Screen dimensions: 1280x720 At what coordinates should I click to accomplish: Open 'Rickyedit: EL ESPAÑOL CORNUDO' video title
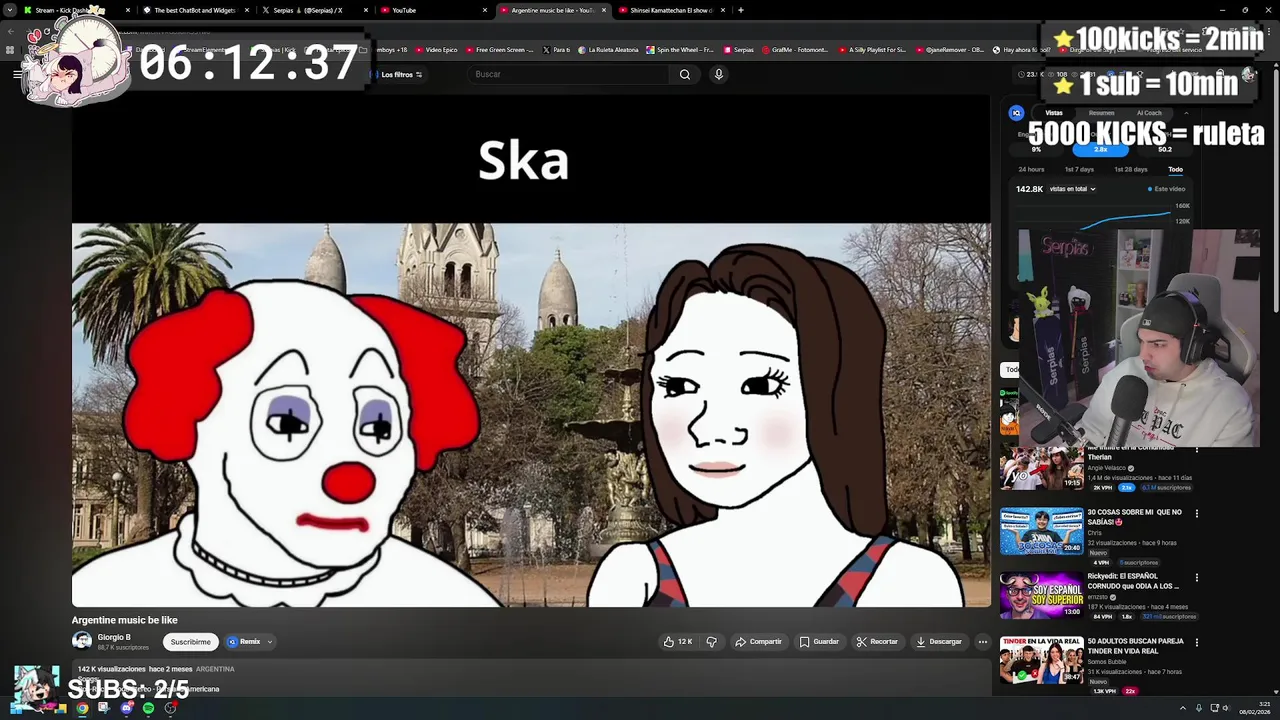(1133, 581)
